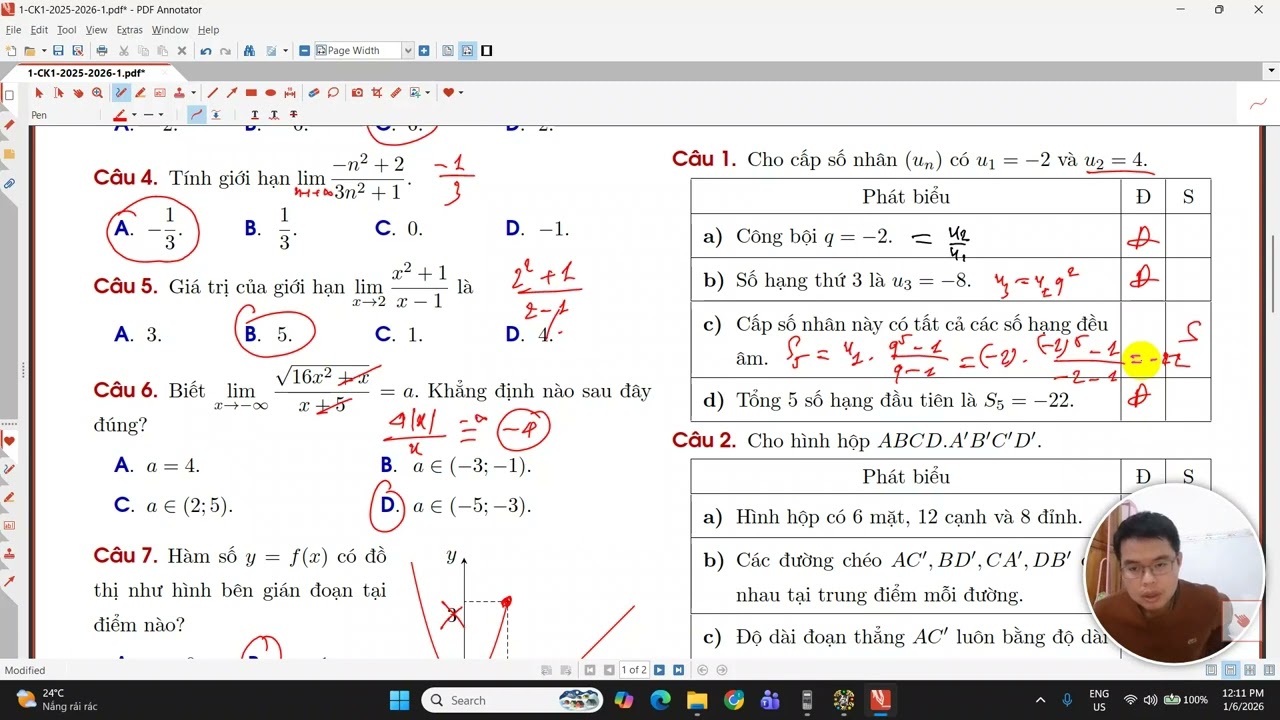The height and width of the screenshot is (720, 1280).
Task: Open the Open-file dropdown arrow
Action: pos(44,50)
